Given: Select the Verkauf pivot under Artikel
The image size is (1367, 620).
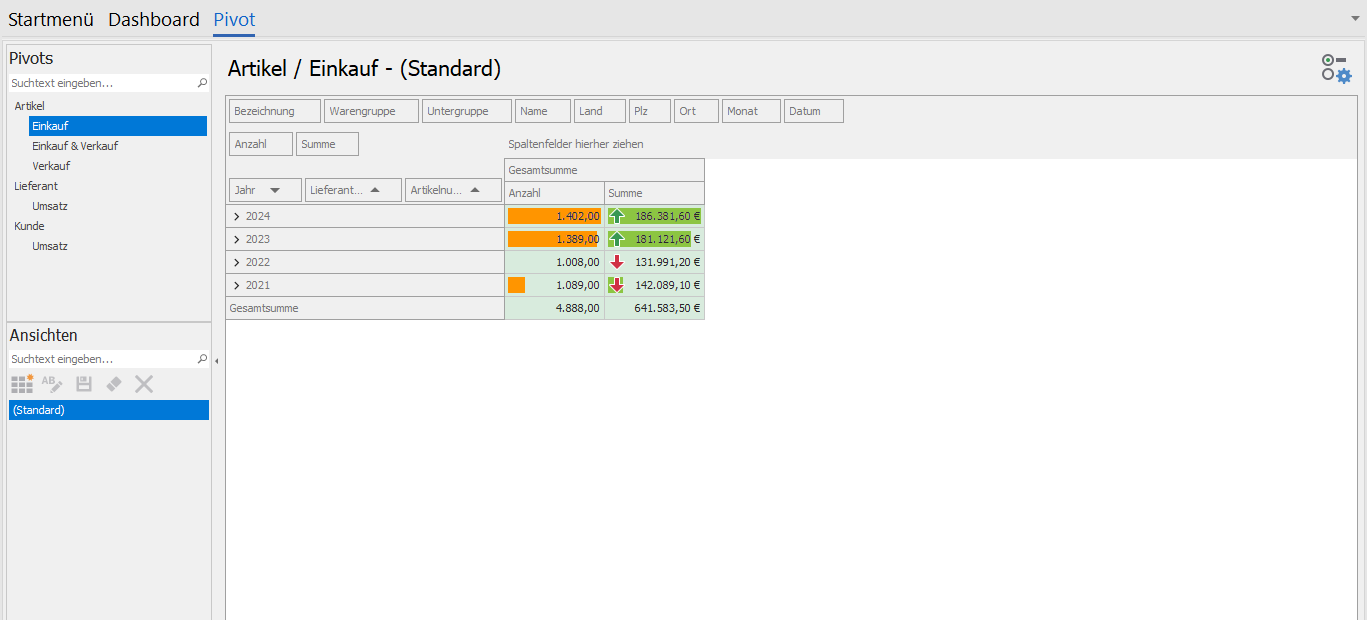Looking at the screenshot, I should [51, 166].
